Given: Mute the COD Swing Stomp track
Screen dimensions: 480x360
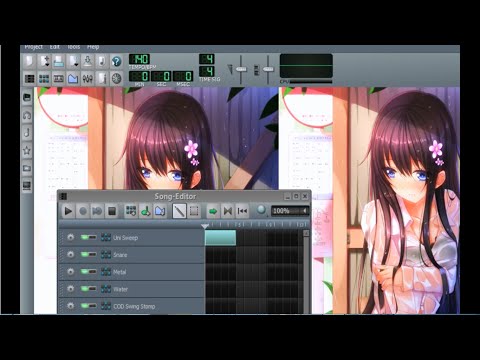Looking at the screenshot, I should click(x=85, y=306).
